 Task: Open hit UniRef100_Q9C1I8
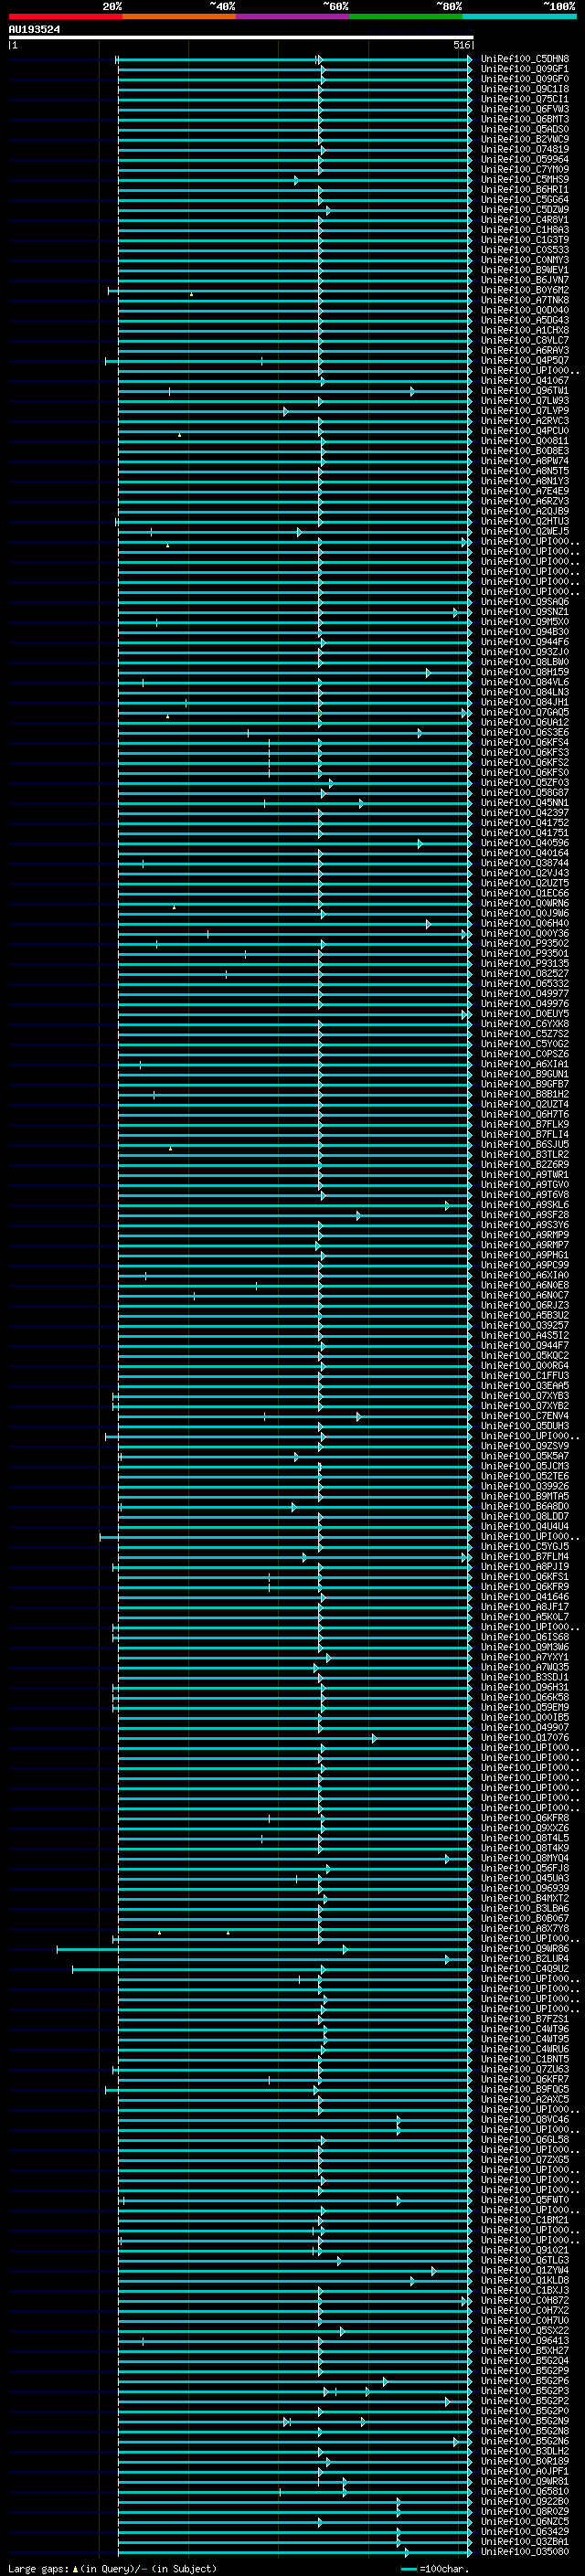tap(525, 89)
